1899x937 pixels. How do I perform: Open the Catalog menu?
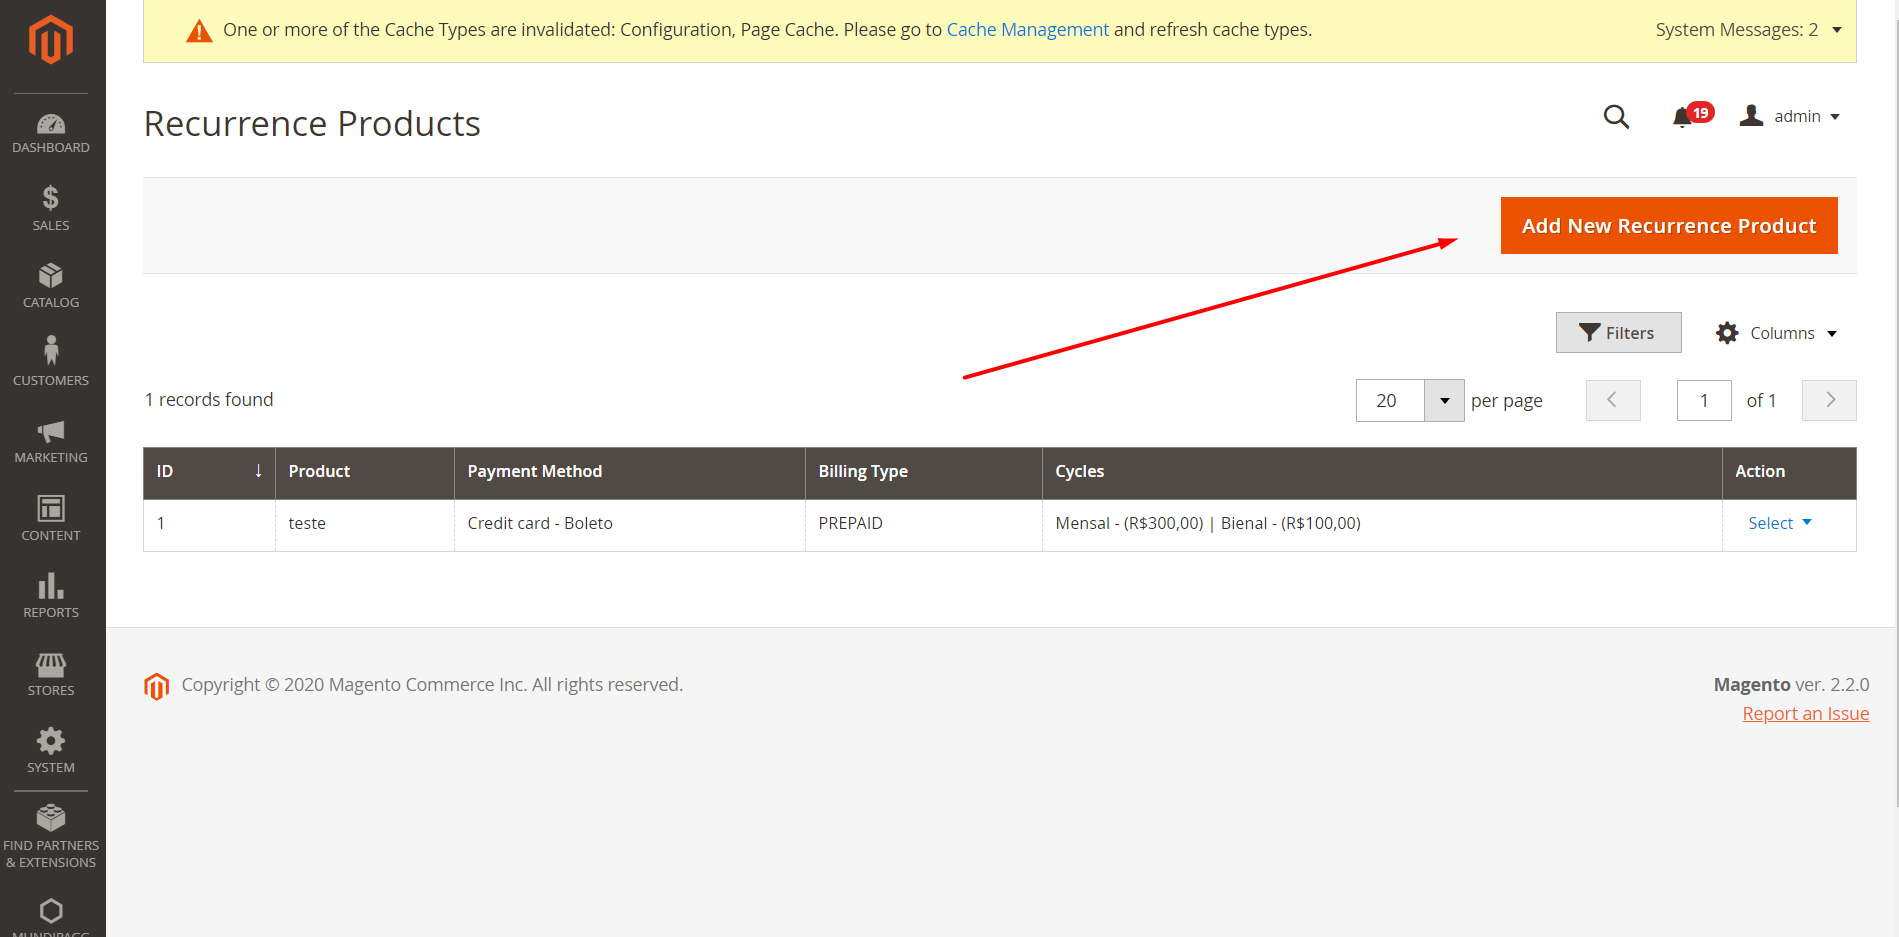[x=51, y=286]
